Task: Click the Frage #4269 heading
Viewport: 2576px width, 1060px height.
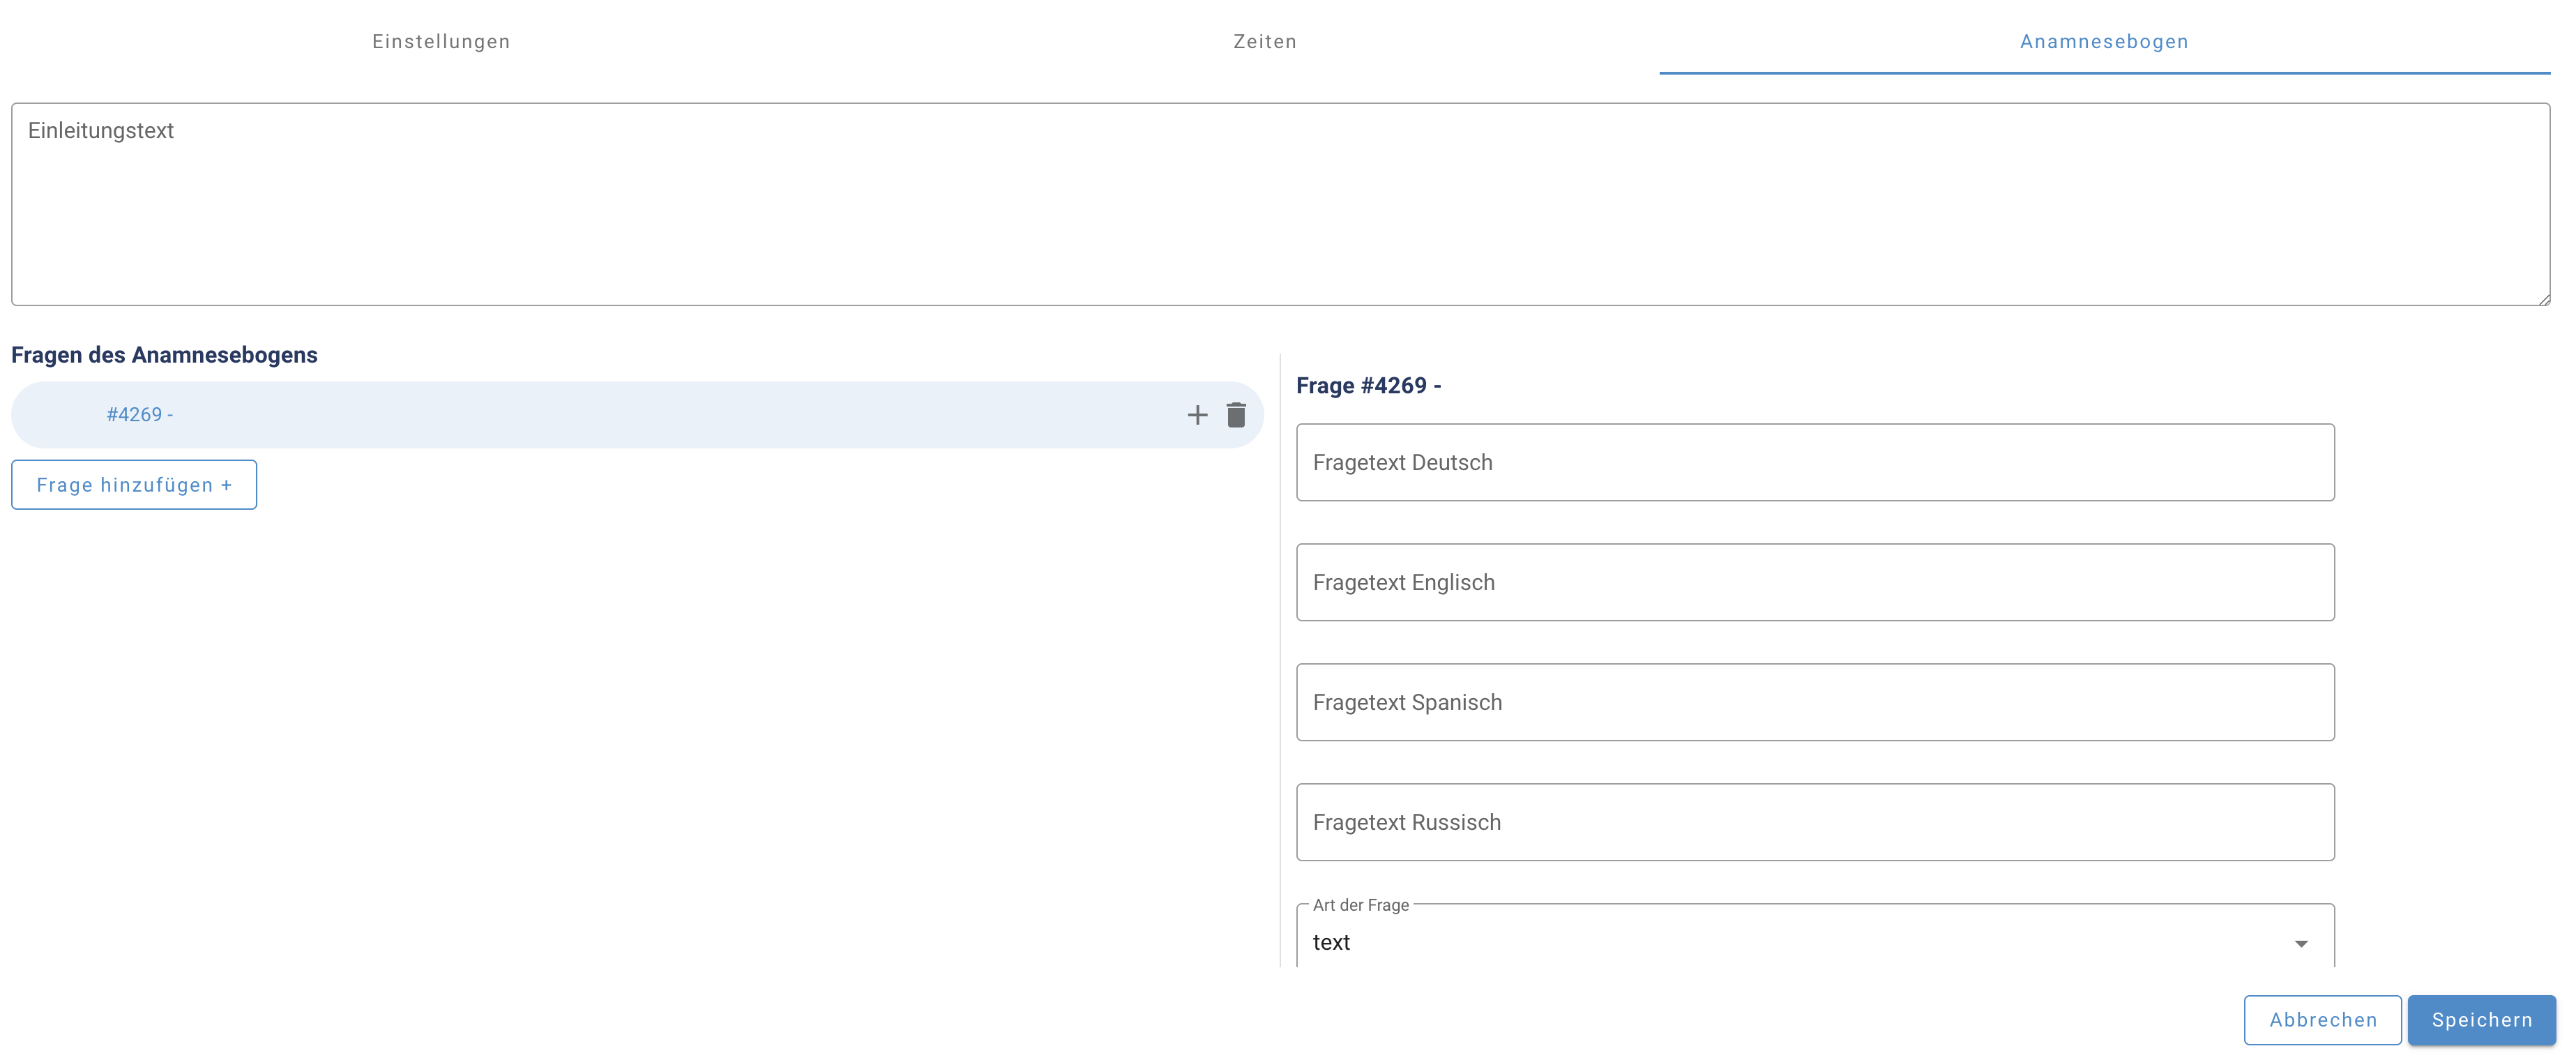Action: [1368, 386]
